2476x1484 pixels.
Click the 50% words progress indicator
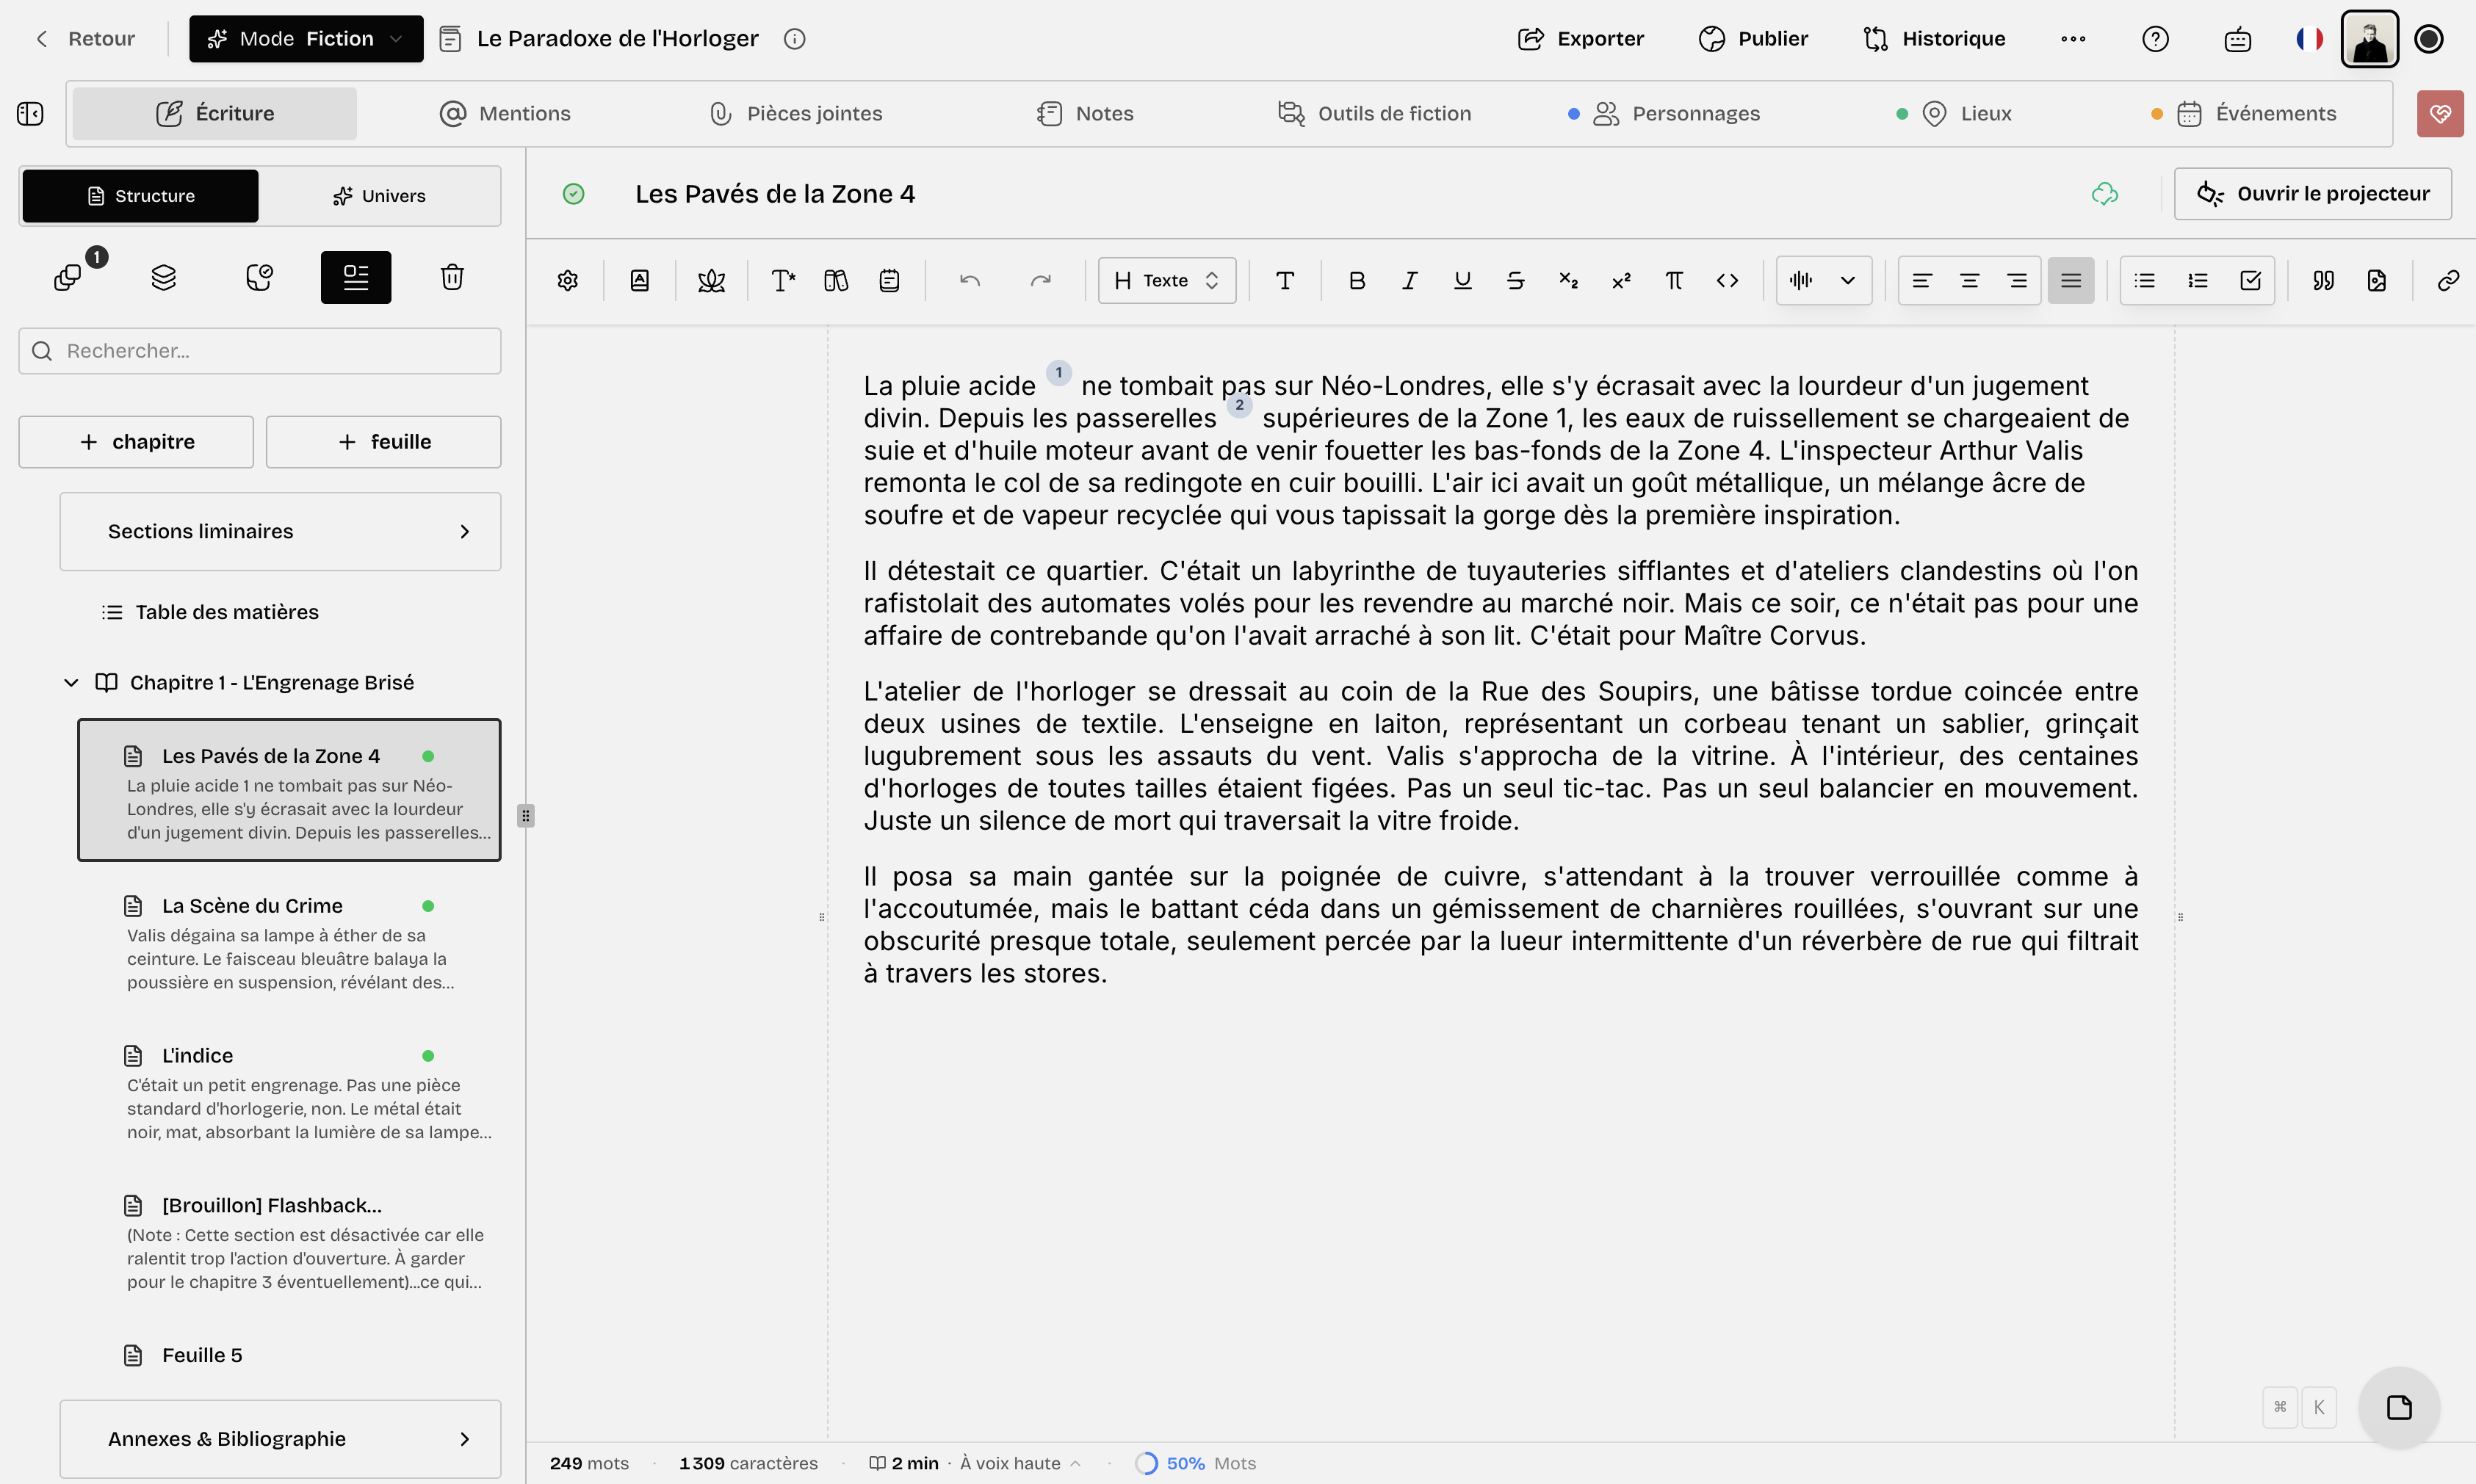point(1195,1462)
